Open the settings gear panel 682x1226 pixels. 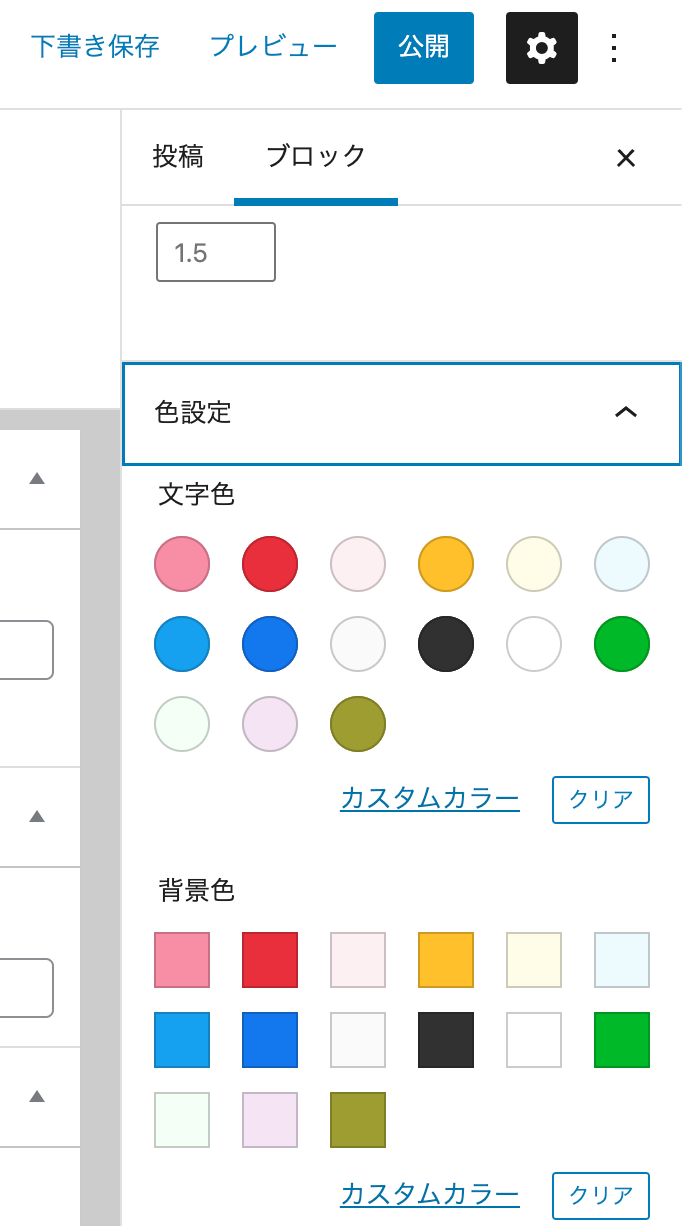point(542,48)
